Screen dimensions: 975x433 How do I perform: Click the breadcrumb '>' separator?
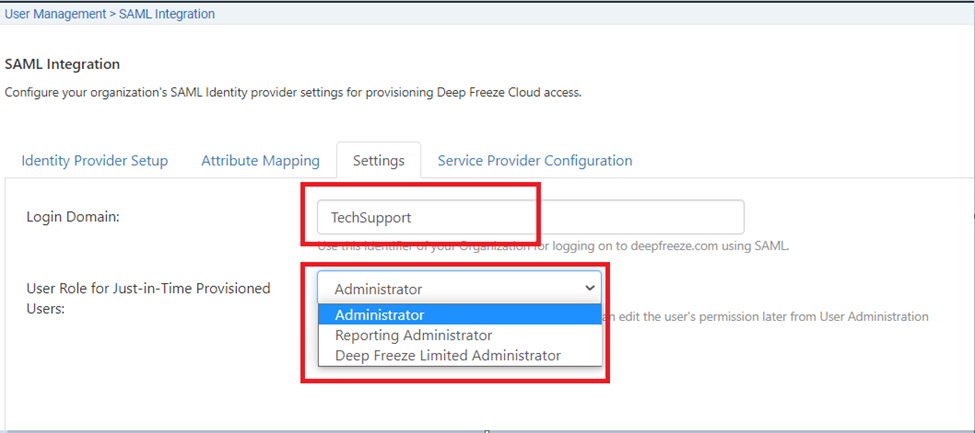112,14
